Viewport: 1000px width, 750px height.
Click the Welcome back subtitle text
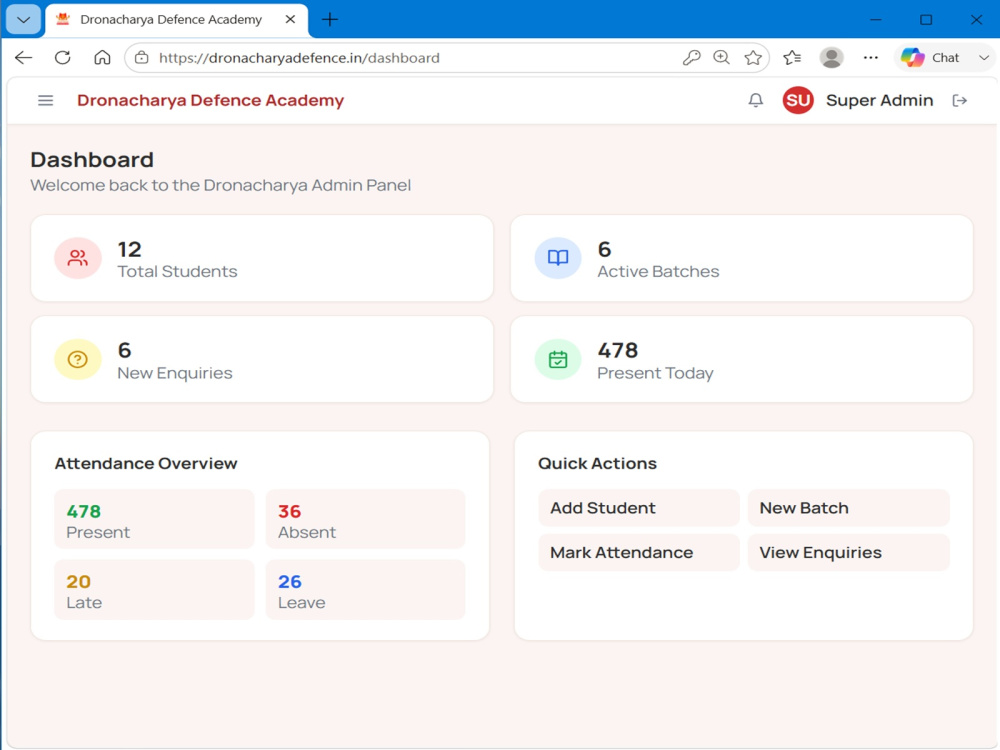click(221, 186)
